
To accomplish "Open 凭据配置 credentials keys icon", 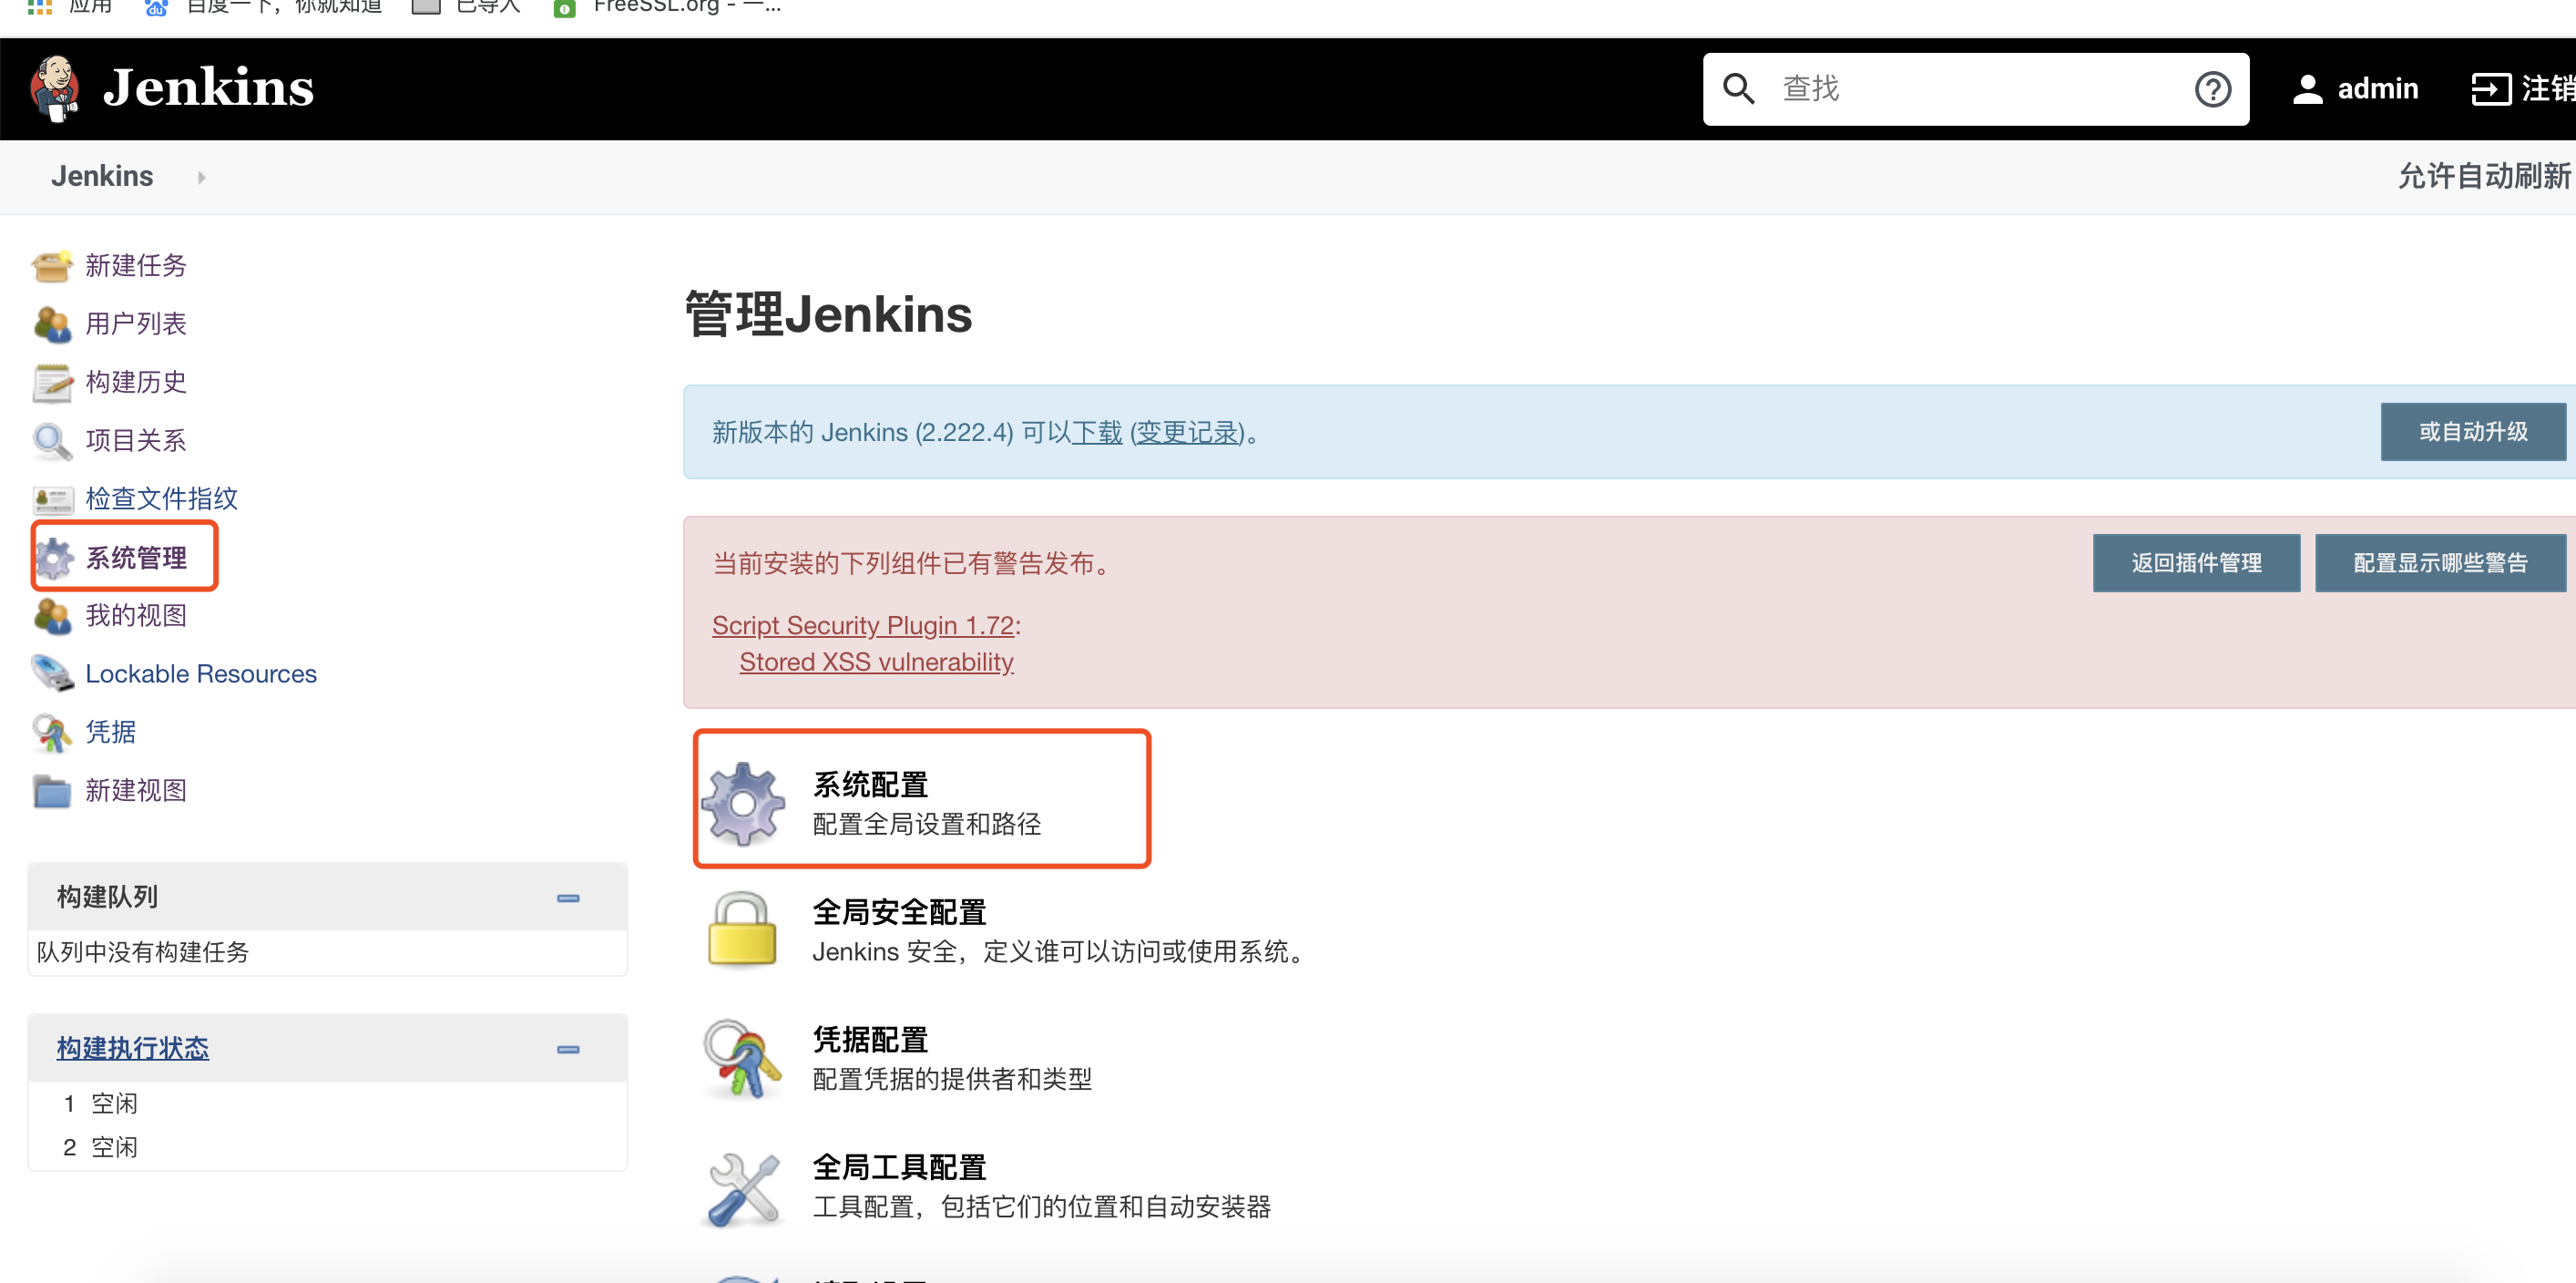I will 742,1058.
